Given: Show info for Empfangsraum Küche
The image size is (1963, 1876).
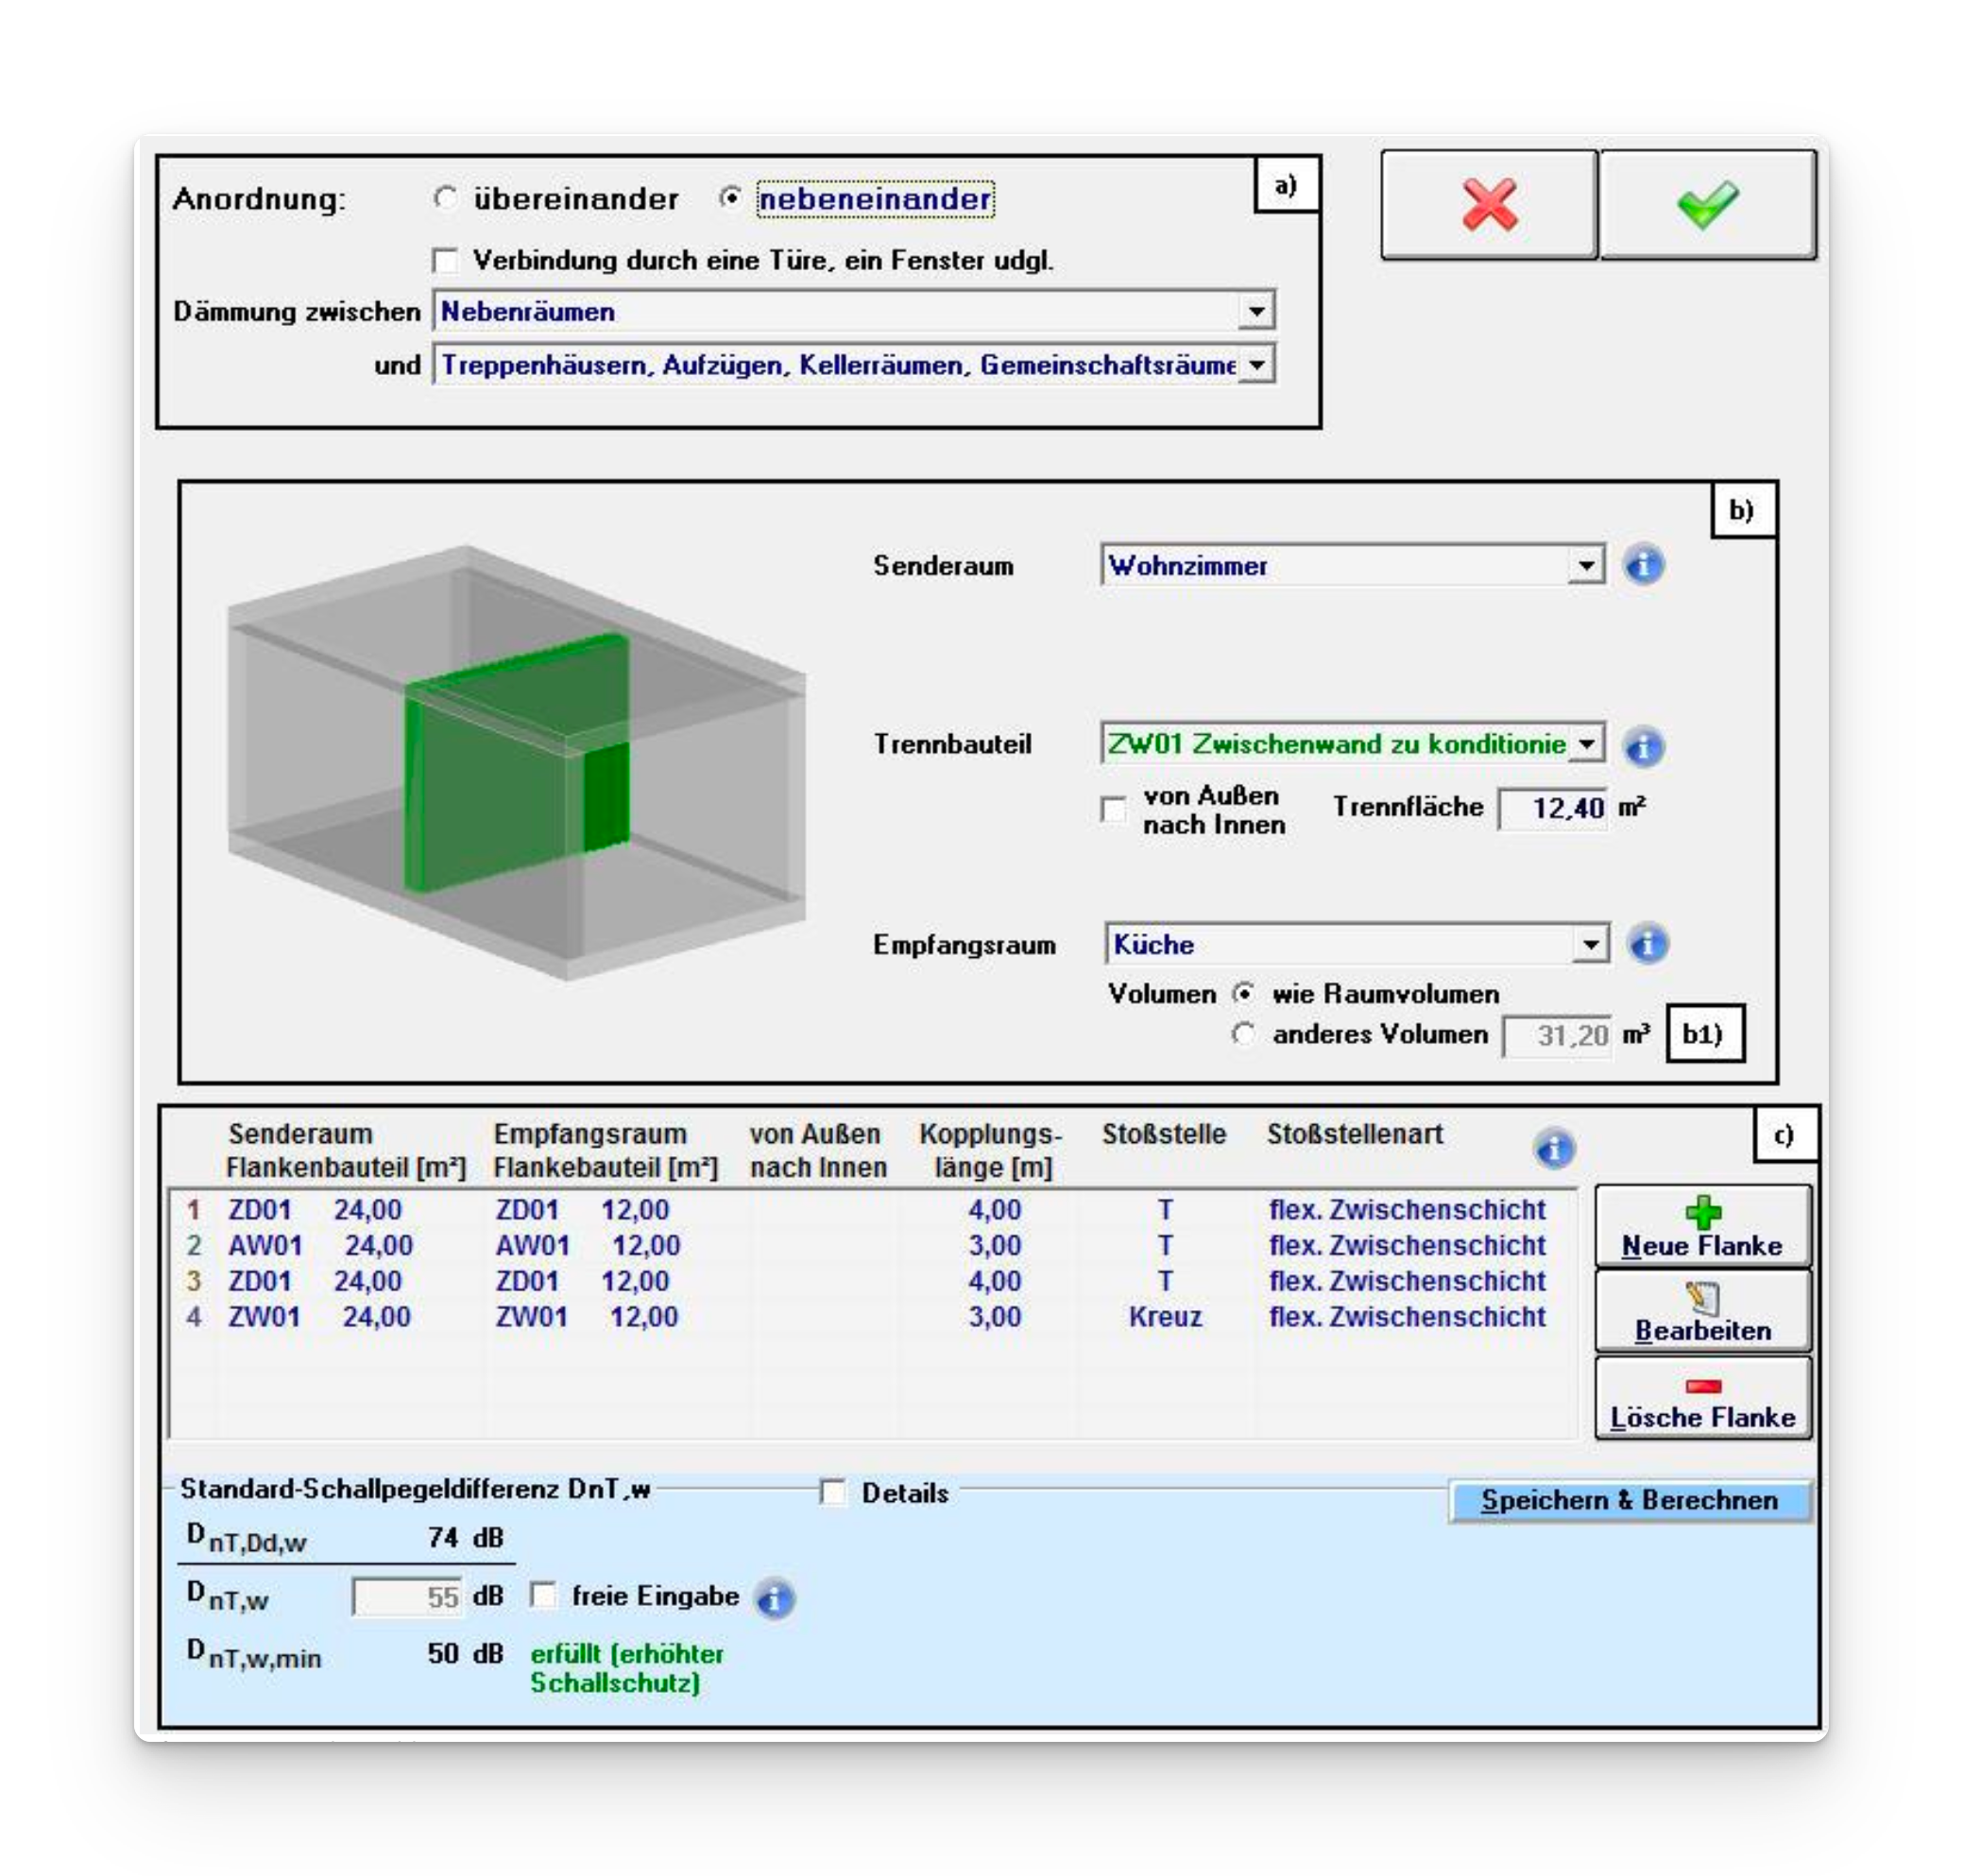Looking at the screenshot, I should pyautogui.click(x=1647, y=943).
